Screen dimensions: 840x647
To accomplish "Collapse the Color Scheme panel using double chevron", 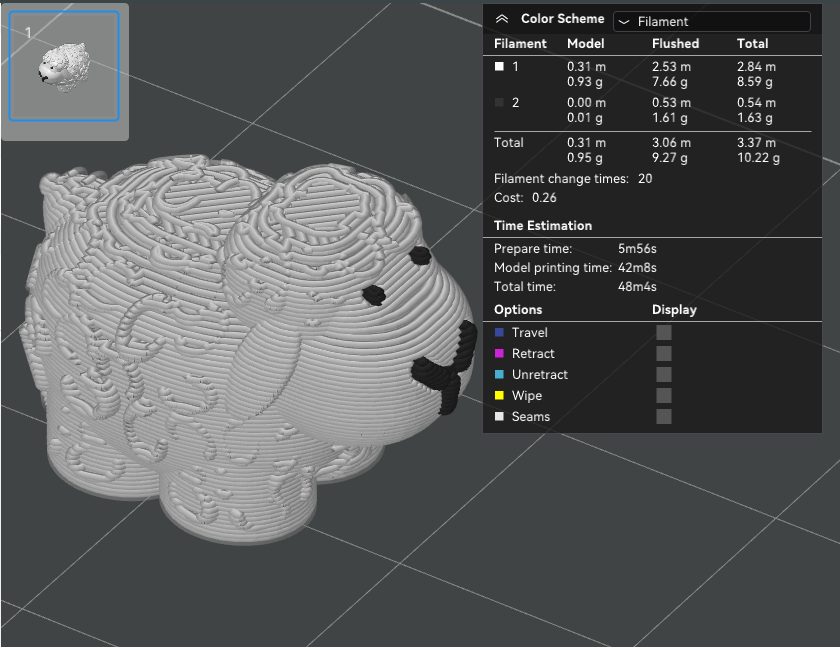I will 501,19.
